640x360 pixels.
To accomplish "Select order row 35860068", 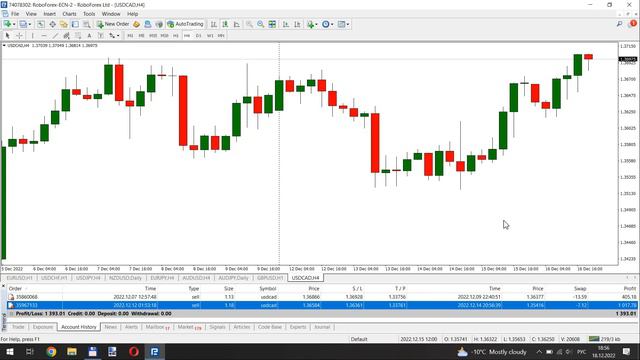I will [x=322, y=297].
